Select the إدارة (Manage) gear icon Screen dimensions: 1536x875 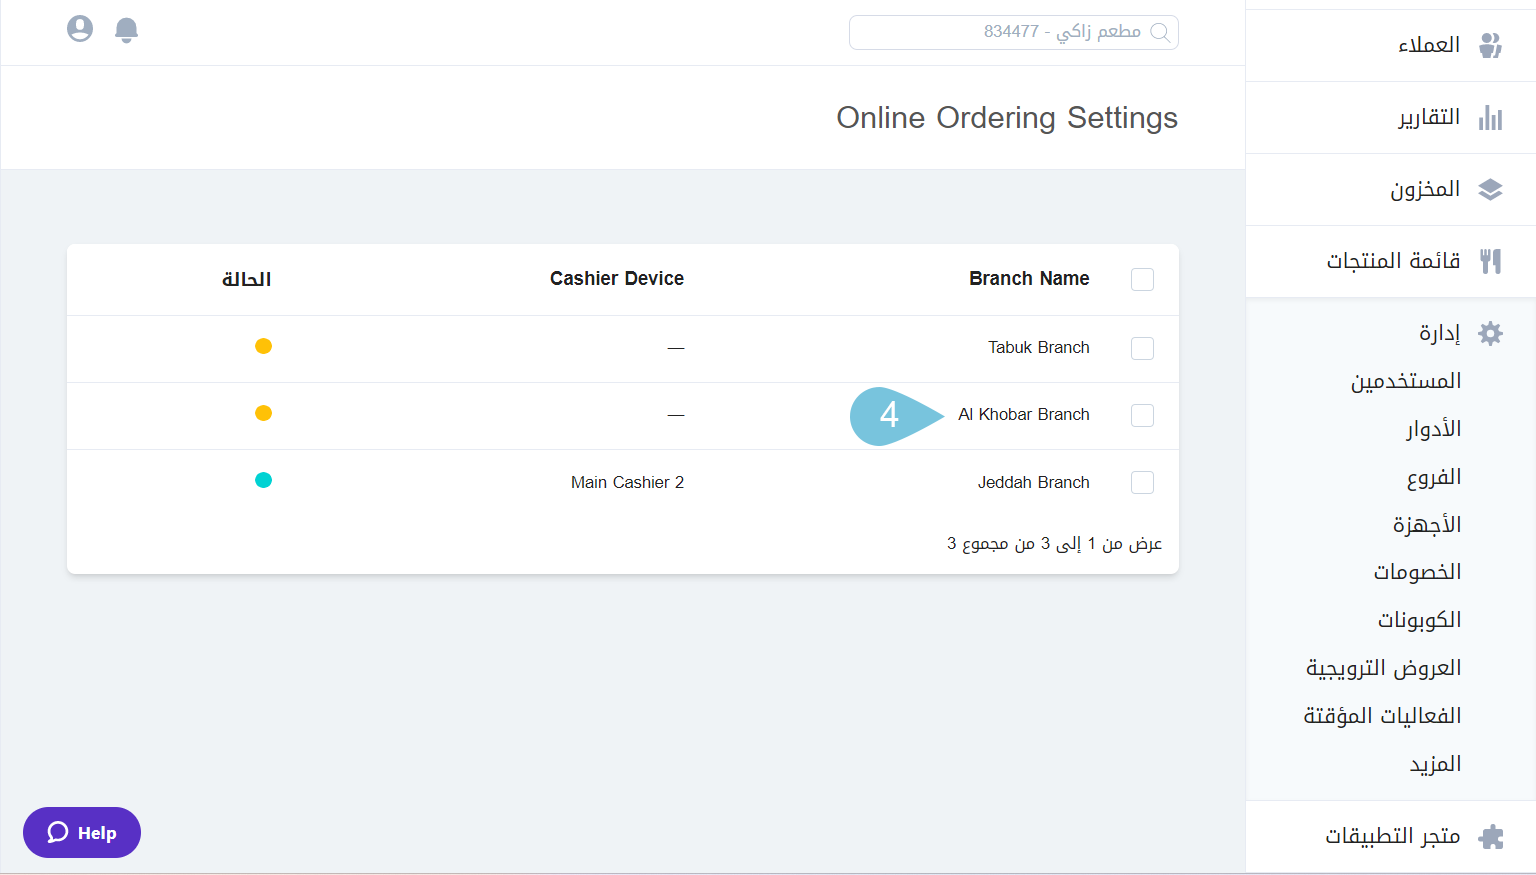pos(1490,333)
